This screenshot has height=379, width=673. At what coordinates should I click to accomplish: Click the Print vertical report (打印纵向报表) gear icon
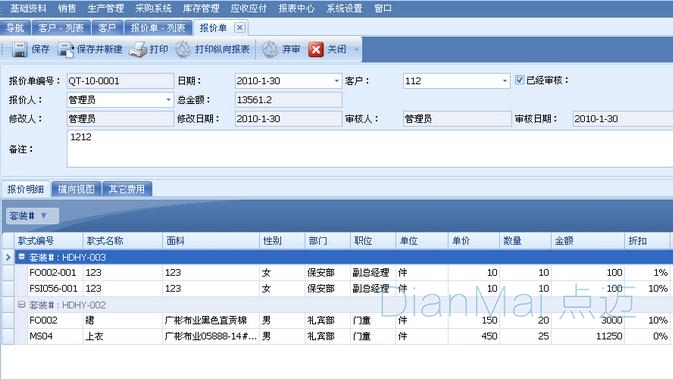(183, 49)
